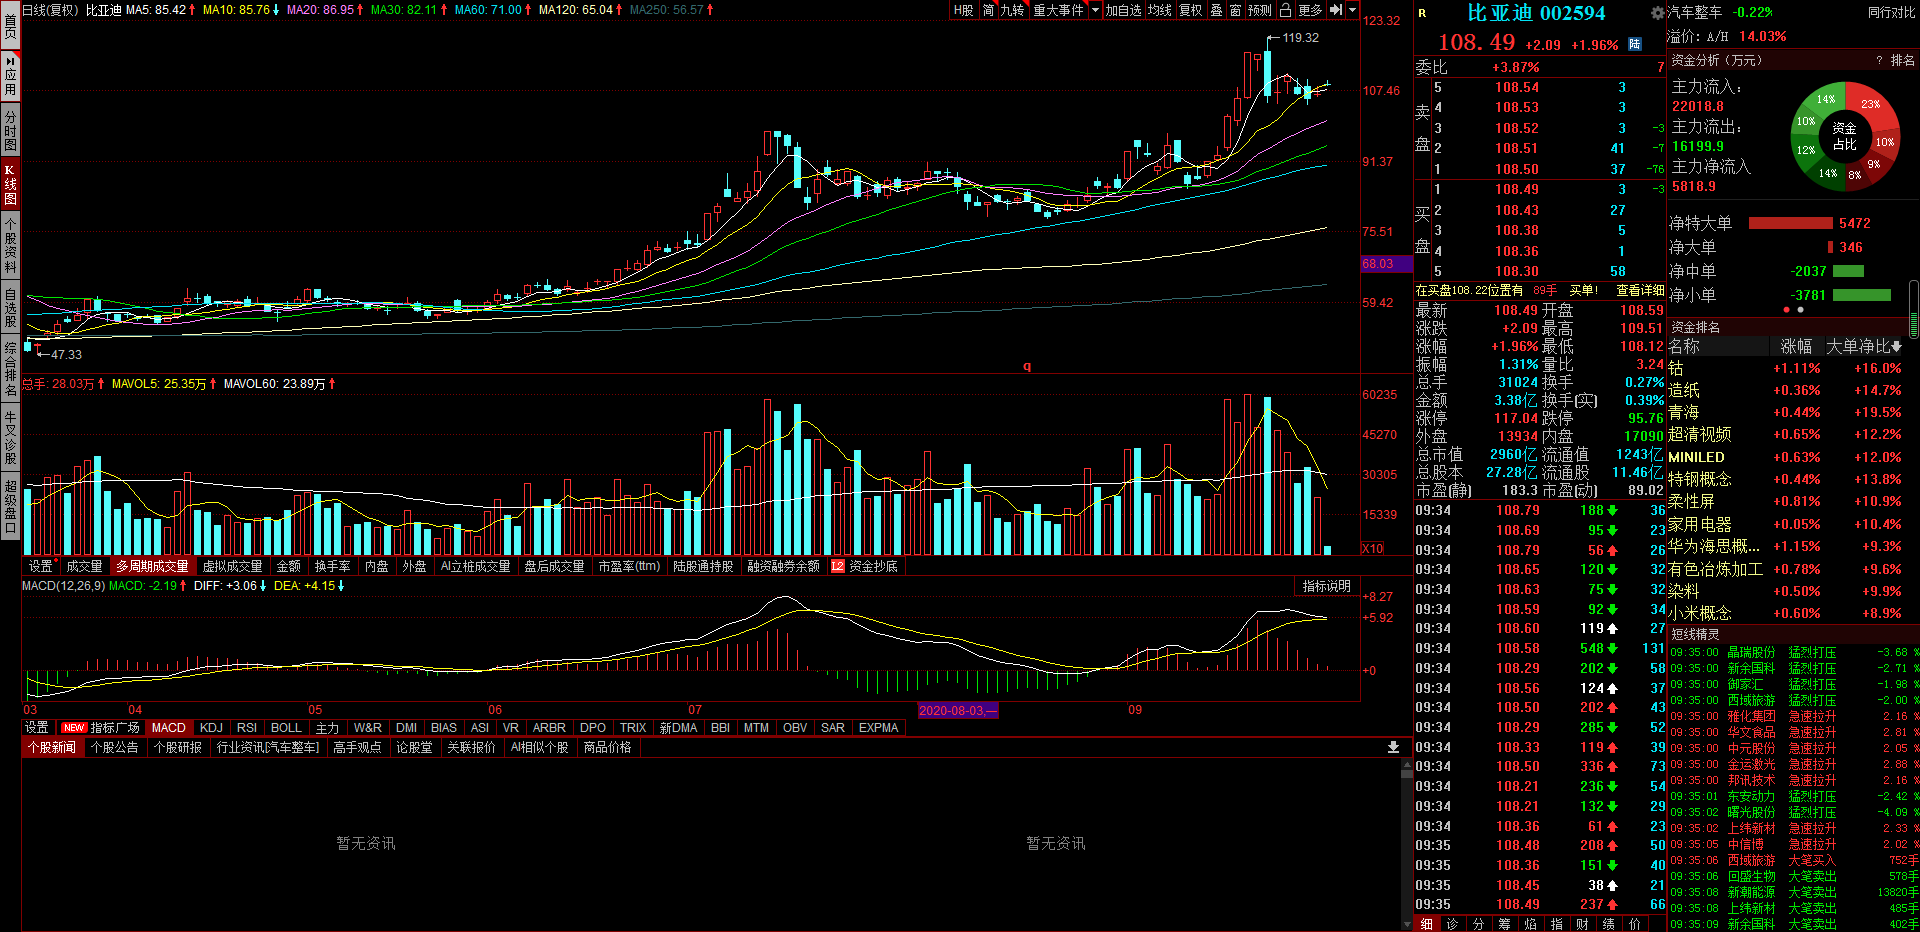Screen dimensions: 1920x932
Task: Switch indicator to RSI
Action: (x=247, y=728)
